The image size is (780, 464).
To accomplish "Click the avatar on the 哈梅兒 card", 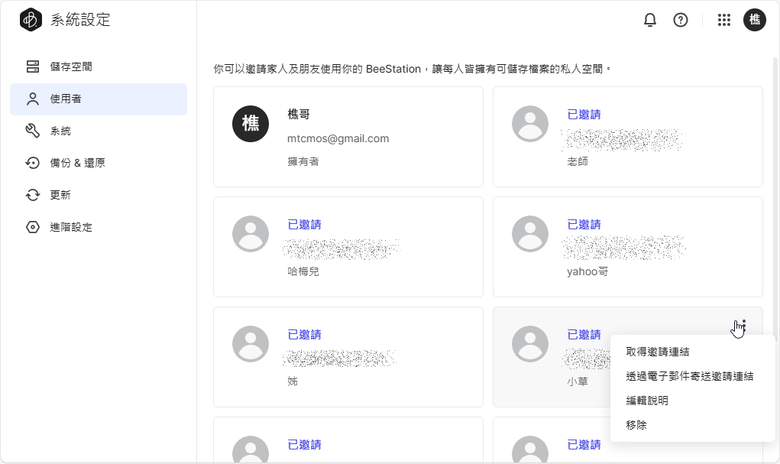I will point(251,234).
